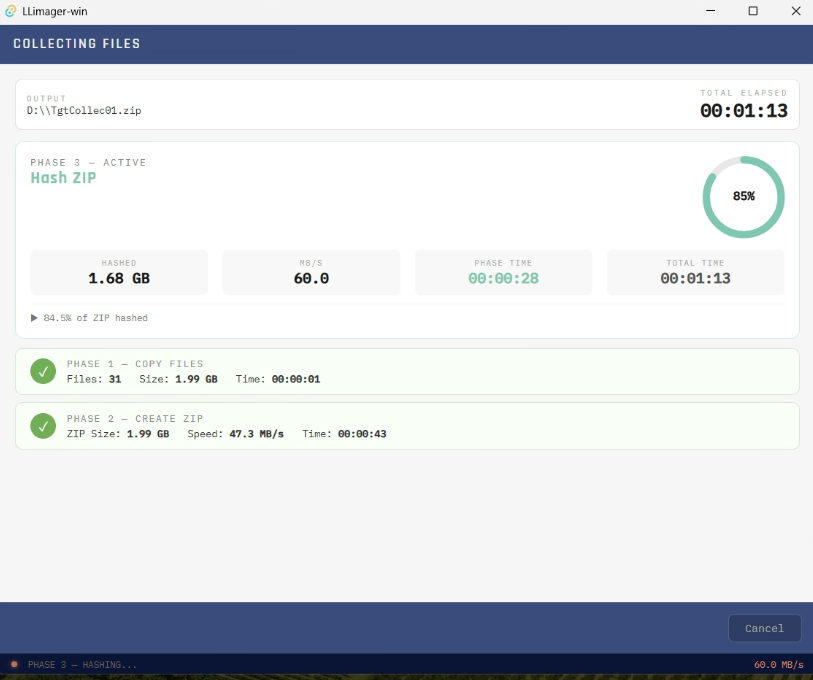
Task: Click 'Time: 00:00:01' in Phase 1
Action: (278, 379)
